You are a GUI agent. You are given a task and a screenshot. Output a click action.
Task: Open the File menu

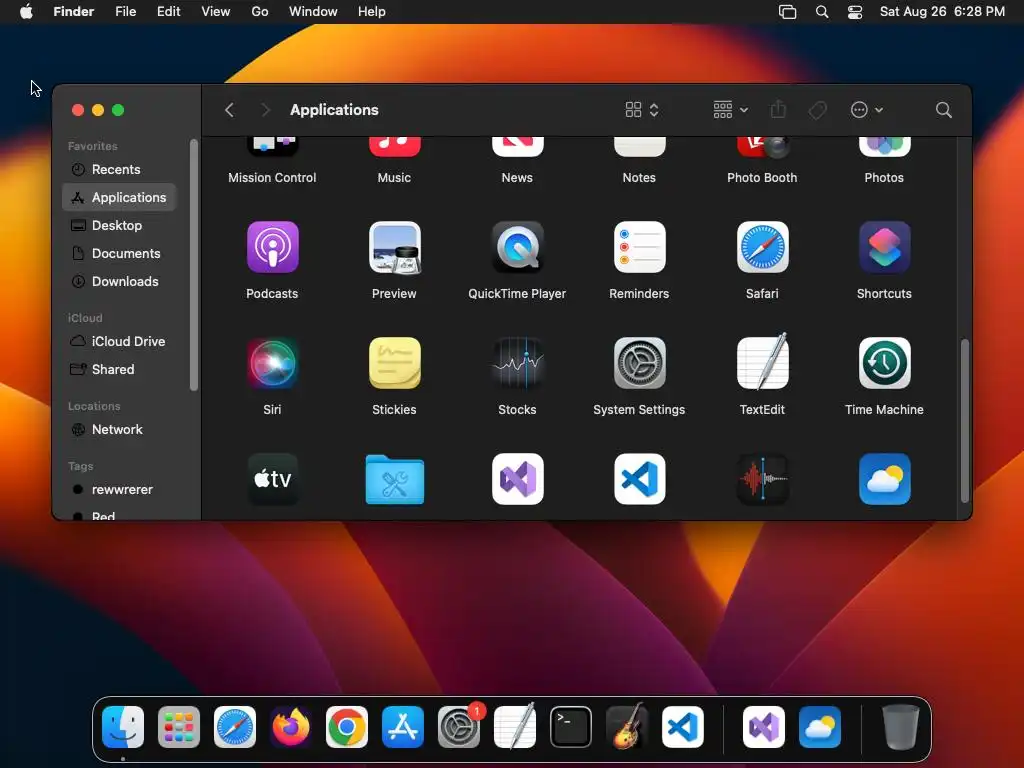click(x=125, y=12)
